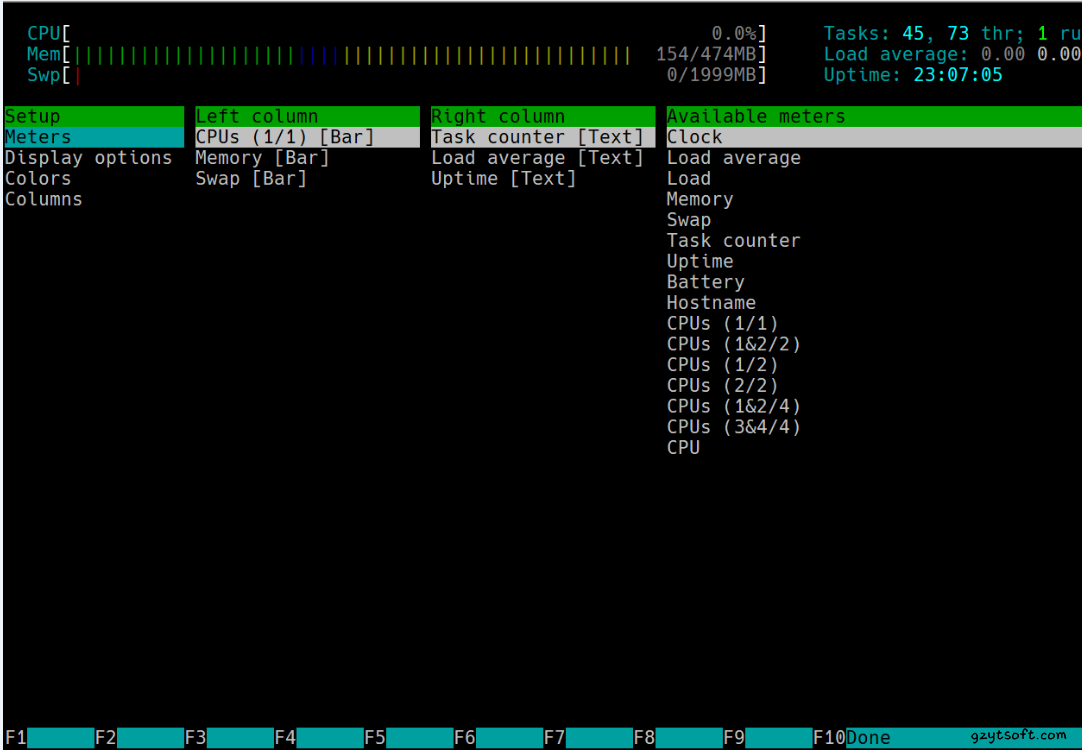Screen dimensions: 1082x750
Task: Select Load average [Text] in Right column
Action: pos(537,158)
